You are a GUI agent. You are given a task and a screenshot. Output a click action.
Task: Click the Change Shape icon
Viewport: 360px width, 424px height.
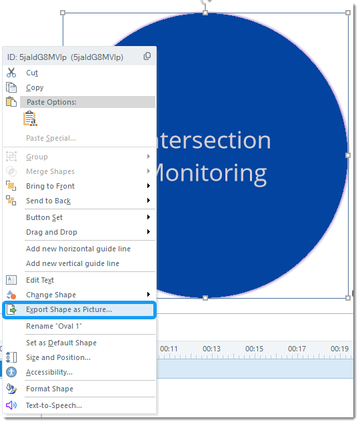click(11, 295)
